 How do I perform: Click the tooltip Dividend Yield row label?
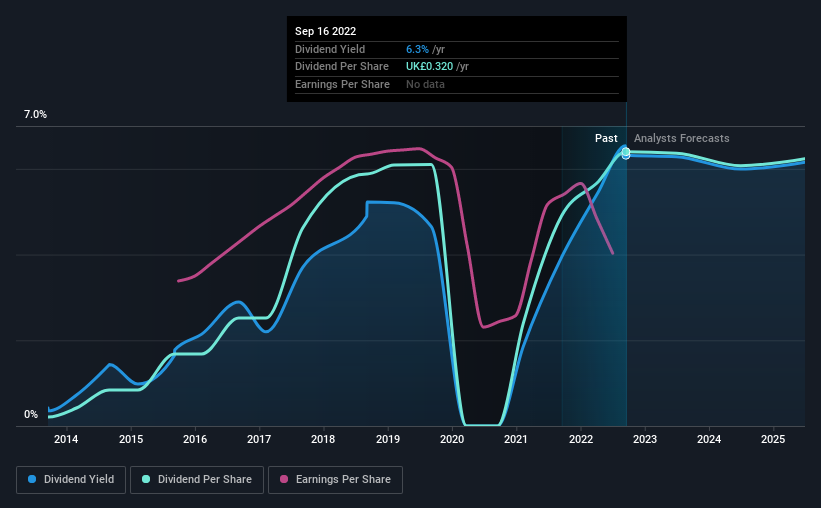click(330, 49)
